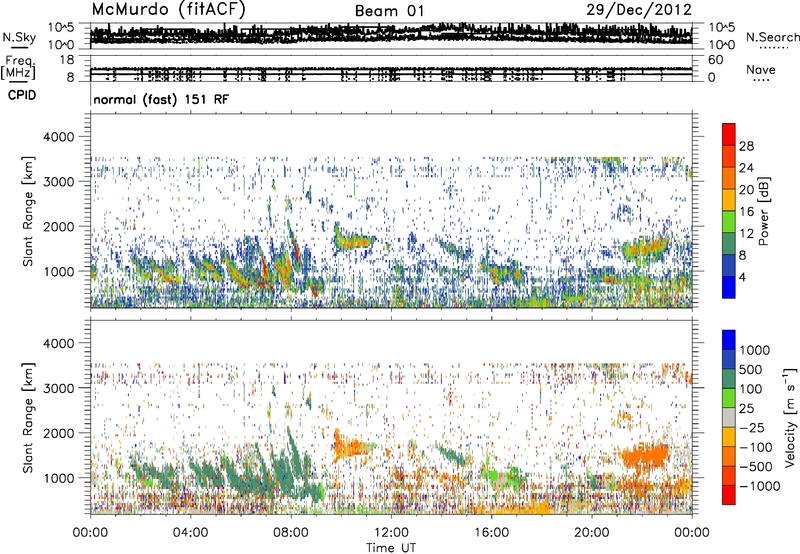Click the red top of power colorbar
This screenshot has height=554, width=800.
click(729, 134)
